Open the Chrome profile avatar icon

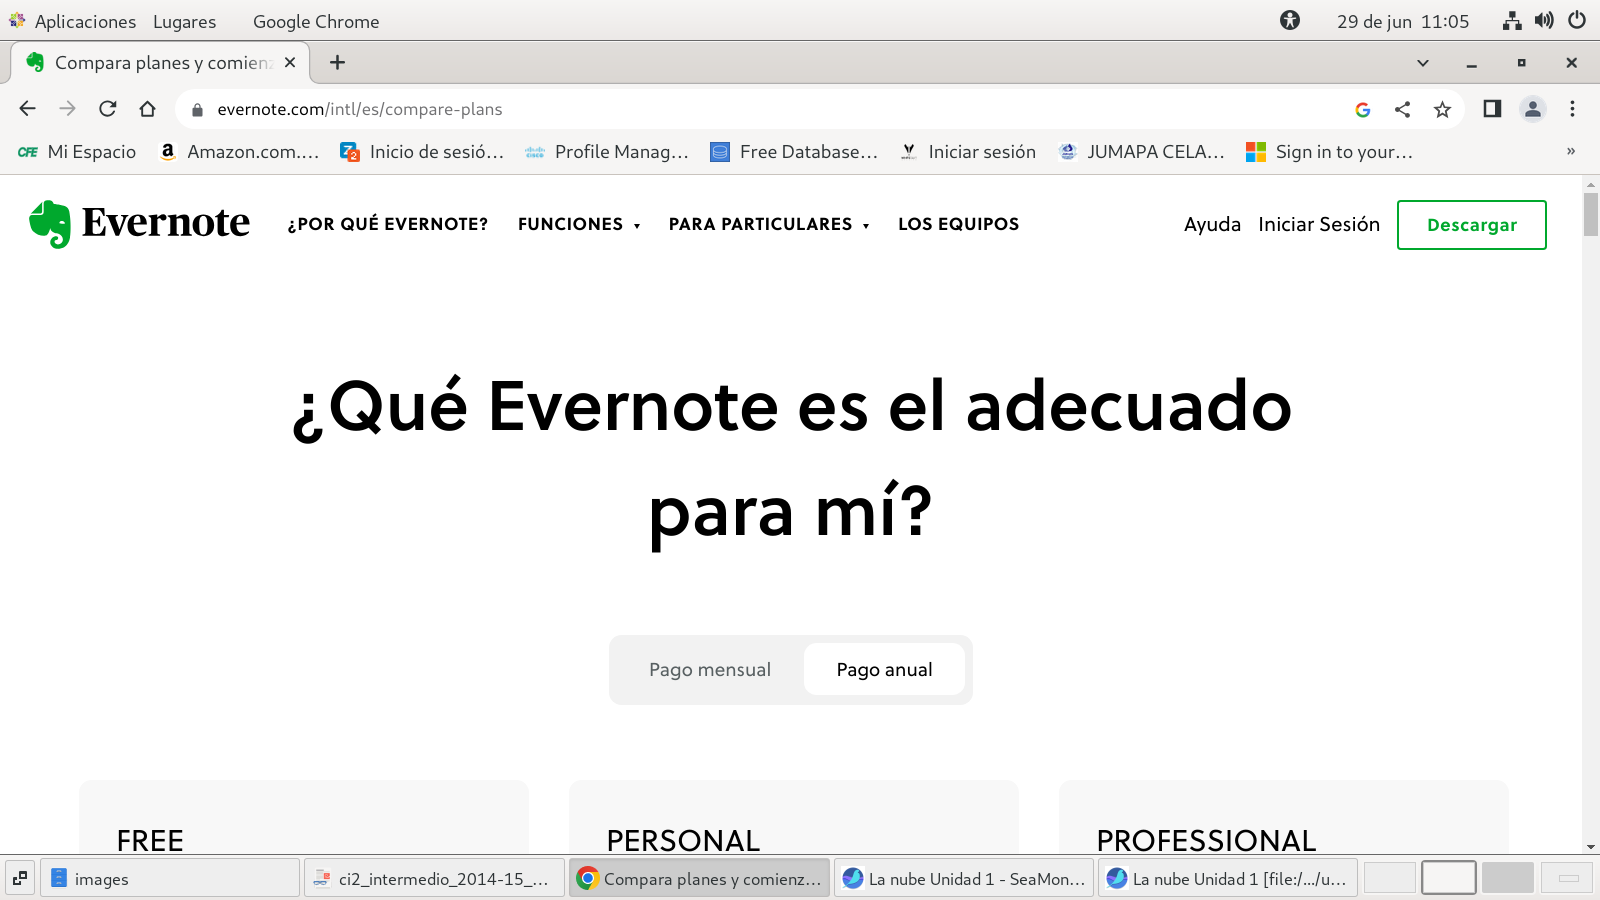coord(1532,109)
